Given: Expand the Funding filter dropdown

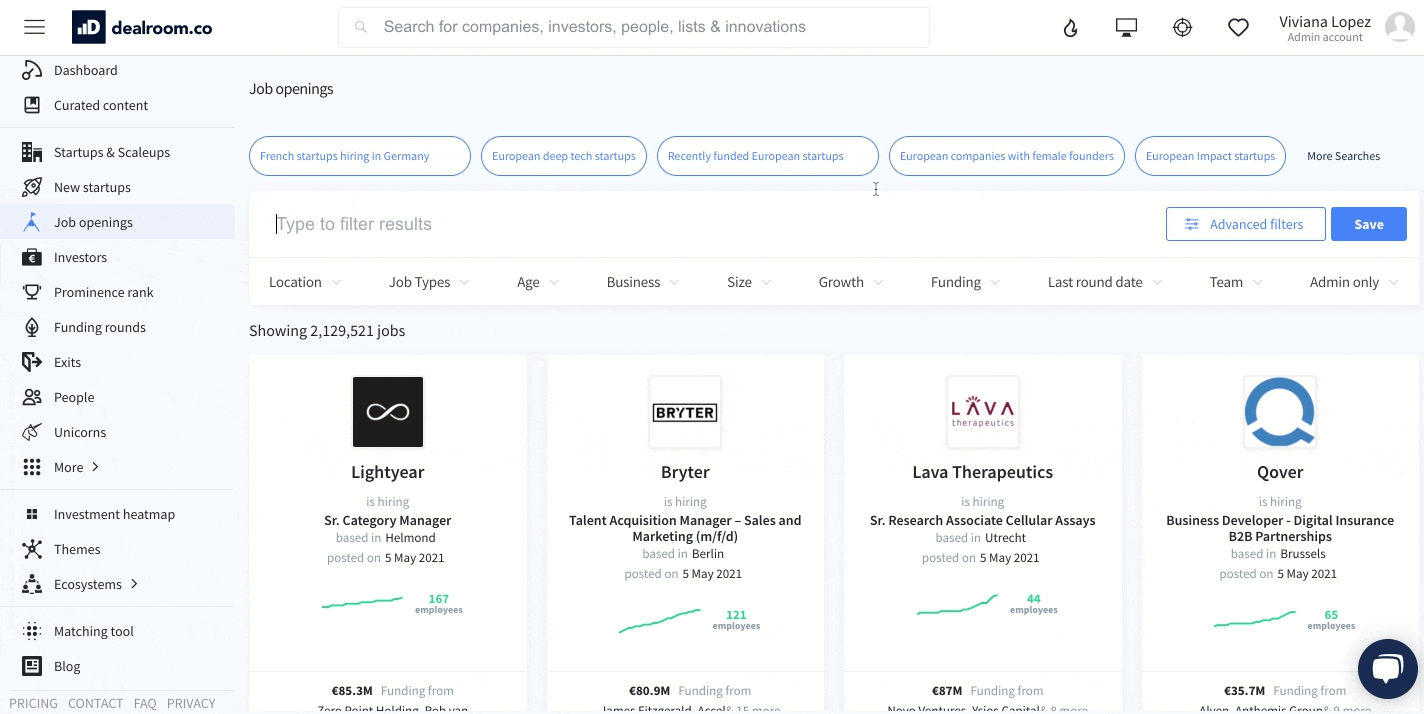Looking at the screenshot, I should (966, 282).
